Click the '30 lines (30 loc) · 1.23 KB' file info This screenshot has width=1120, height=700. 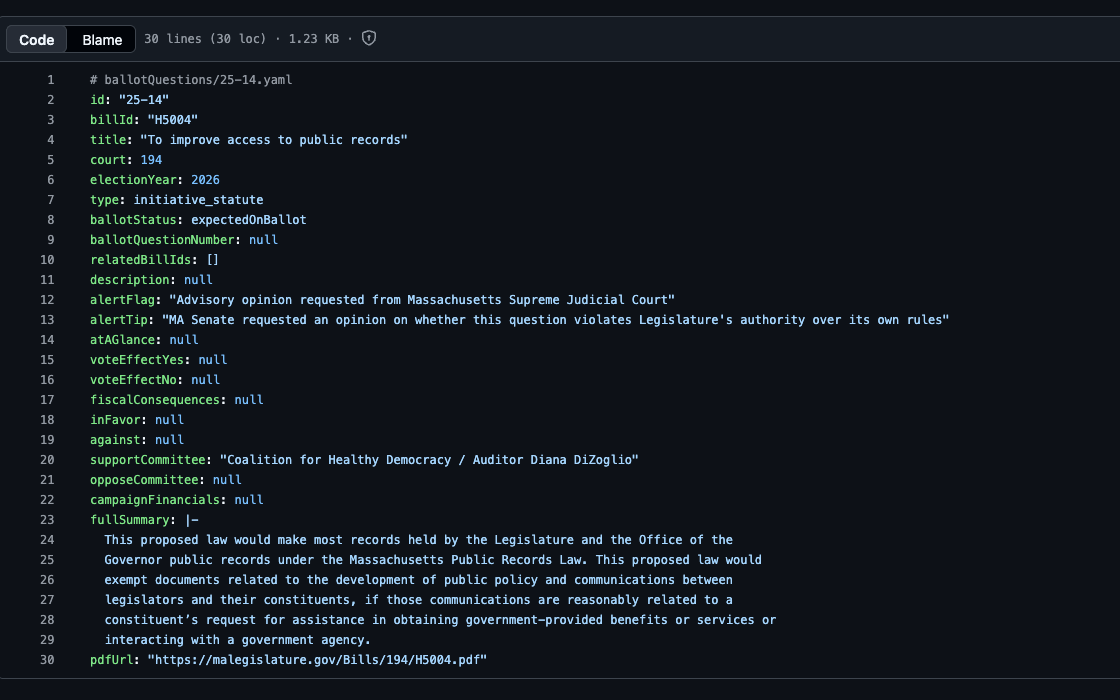[x=241, y=39]
